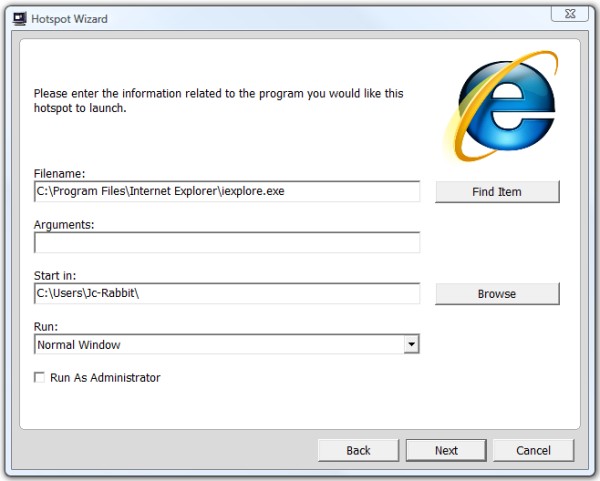
Task: Click inside the Start in path field
Action: [x=227, y=293]
